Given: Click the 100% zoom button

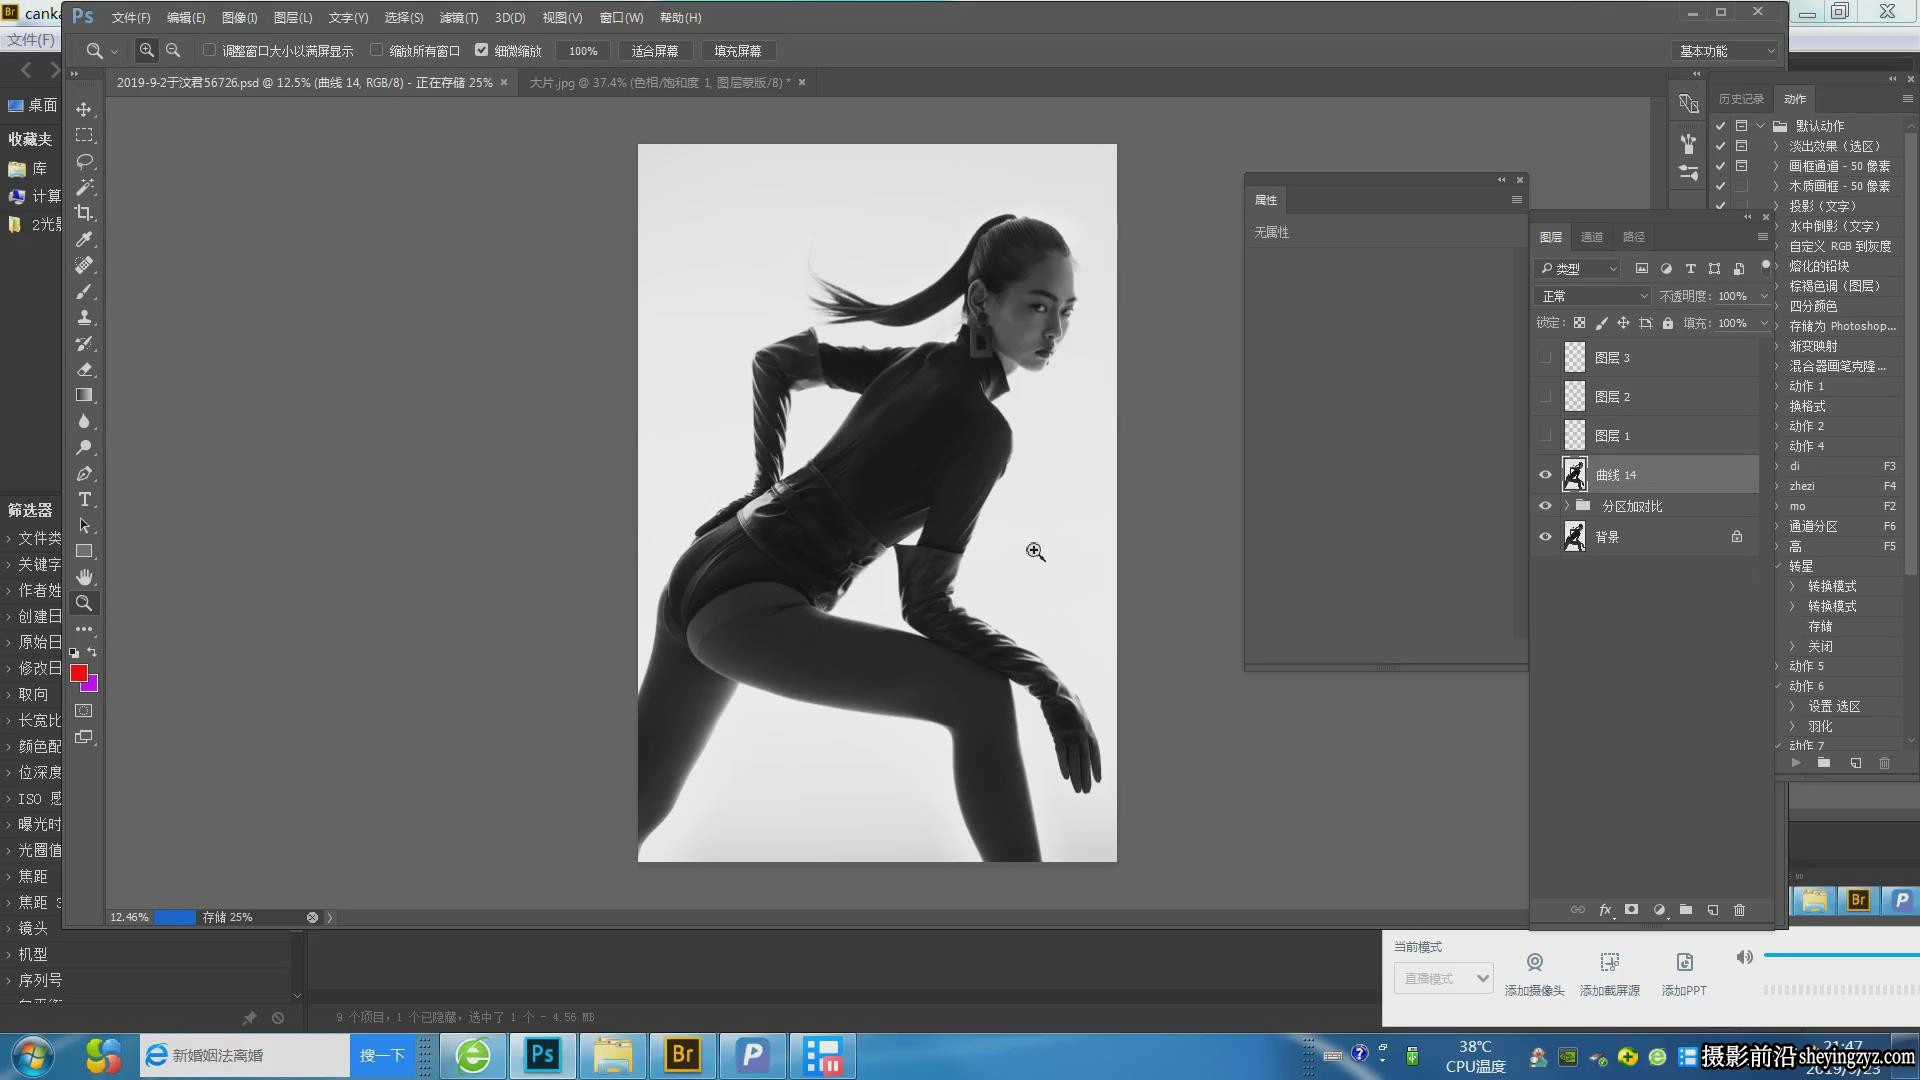Looking at the screenshot, I should click(x=583, y=51).
